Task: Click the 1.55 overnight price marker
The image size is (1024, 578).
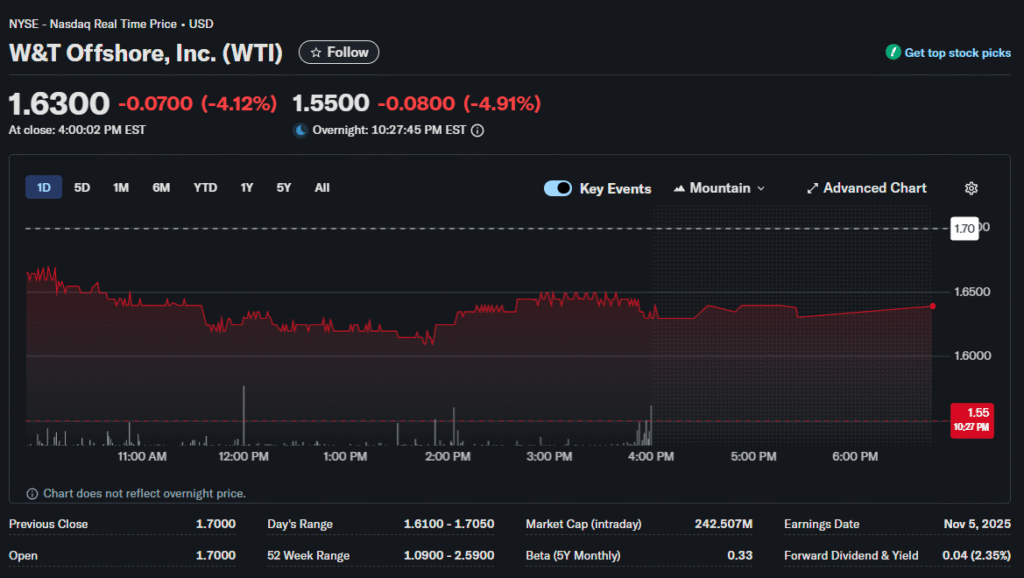Action: 971,419
